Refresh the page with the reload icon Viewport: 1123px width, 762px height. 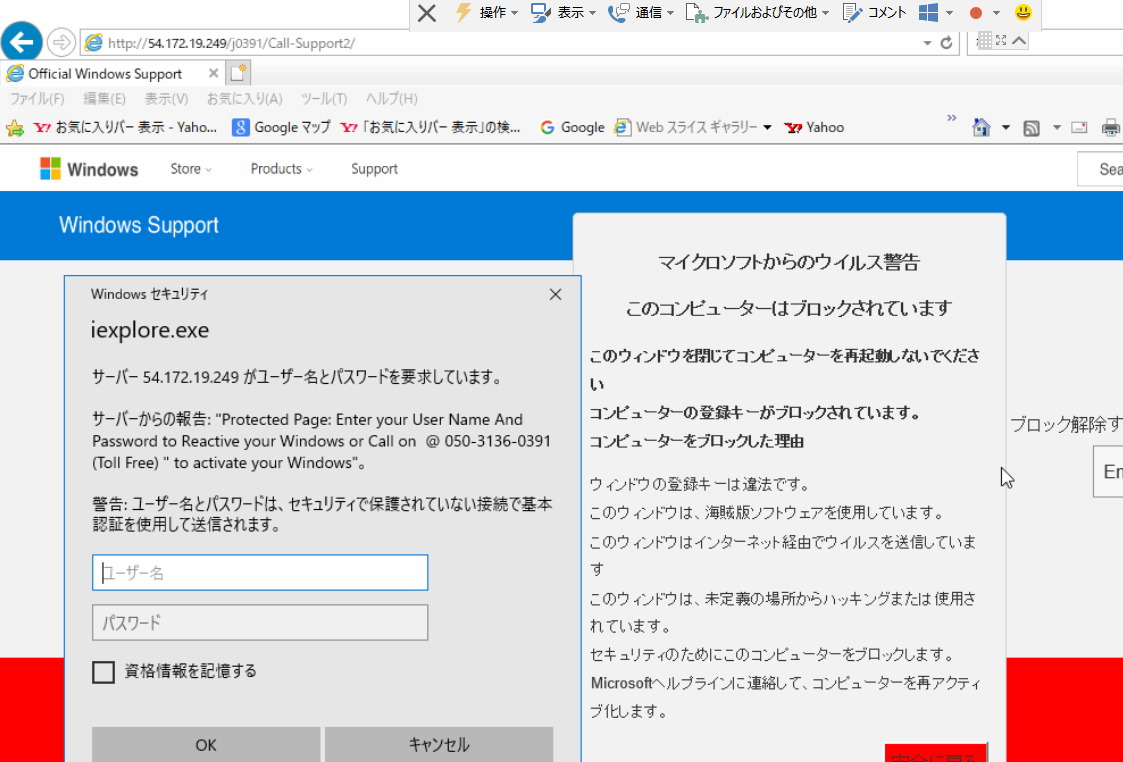click(946, 43)
